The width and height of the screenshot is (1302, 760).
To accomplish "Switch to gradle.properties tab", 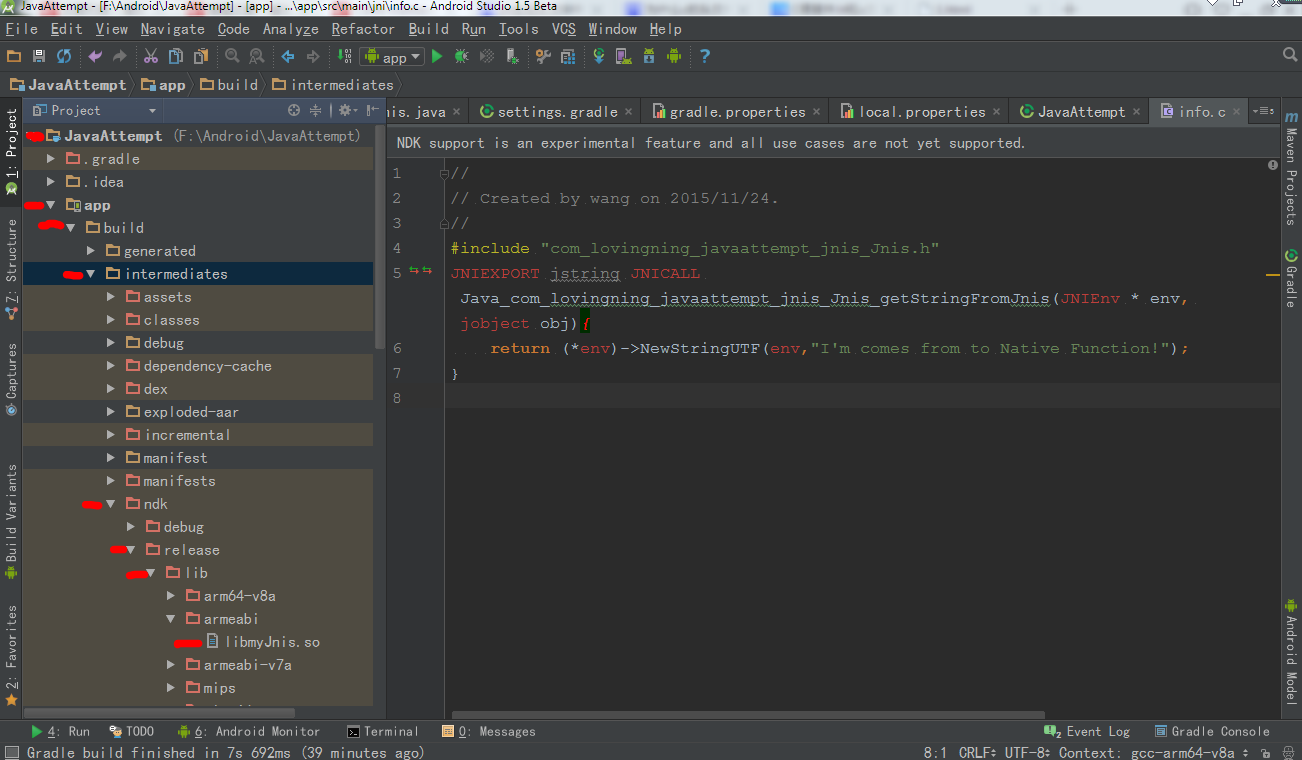I will [735, 112].
